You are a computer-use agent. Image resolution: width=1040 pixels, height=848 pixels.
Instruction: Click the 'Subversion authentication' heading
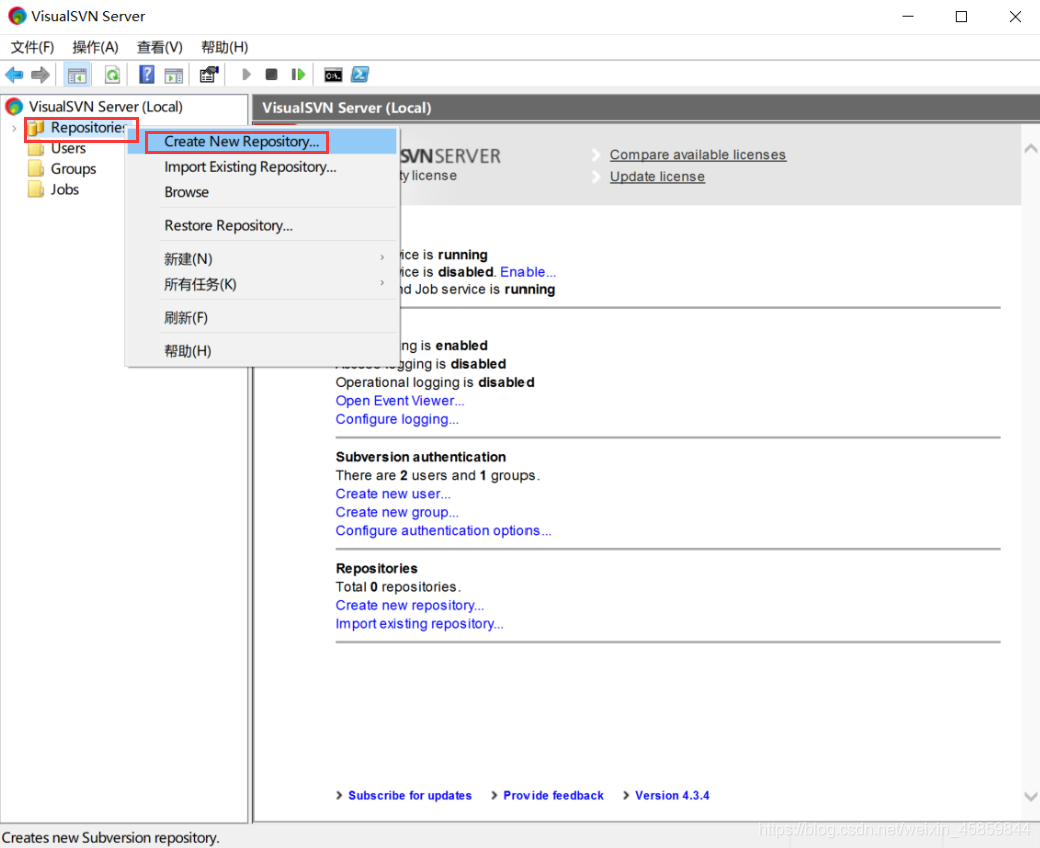pos(421,457)
